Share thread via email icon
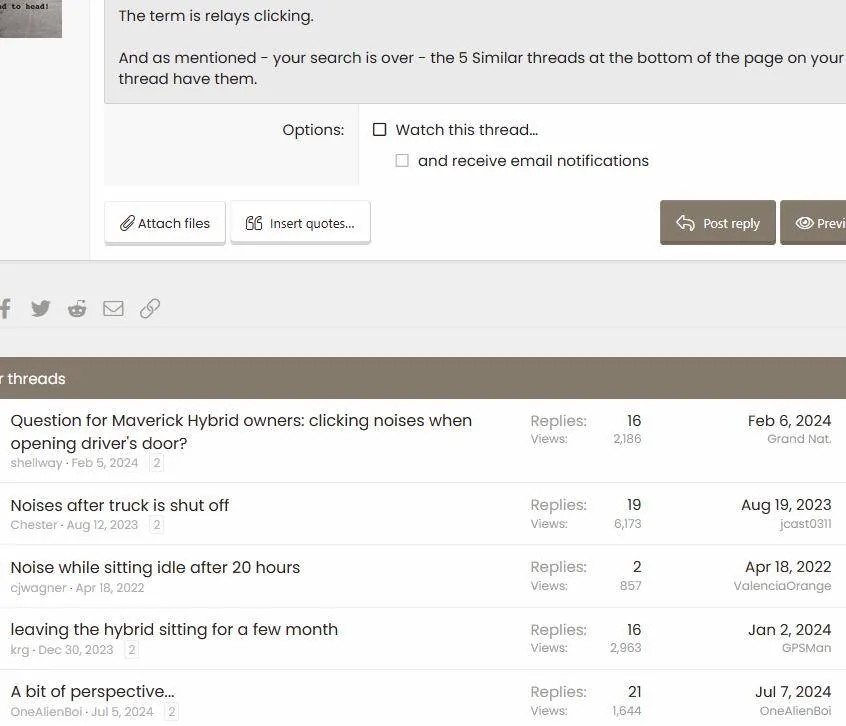The height and width of the screenshot is (726, 846). [x=113, y=309]
